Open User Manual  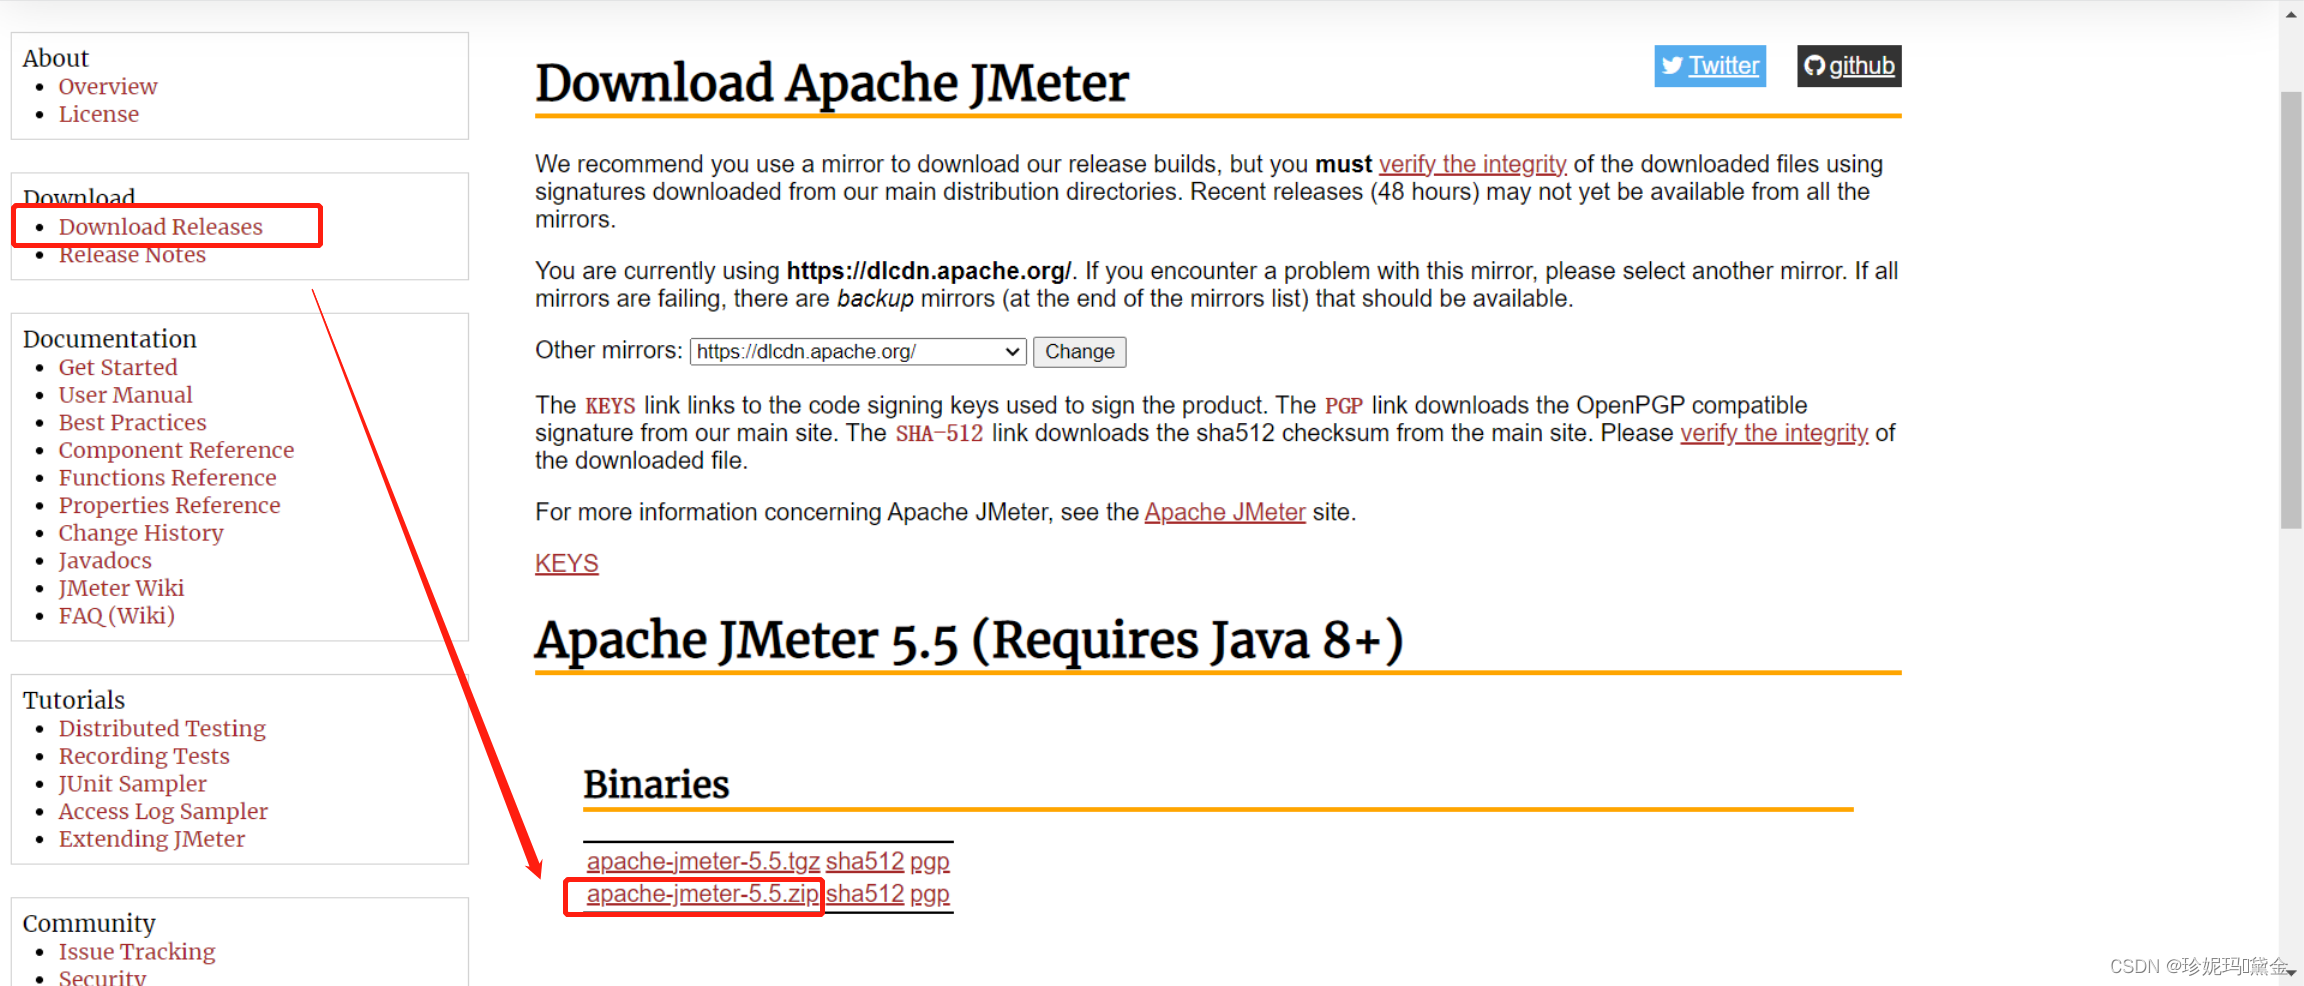[125, 395]
